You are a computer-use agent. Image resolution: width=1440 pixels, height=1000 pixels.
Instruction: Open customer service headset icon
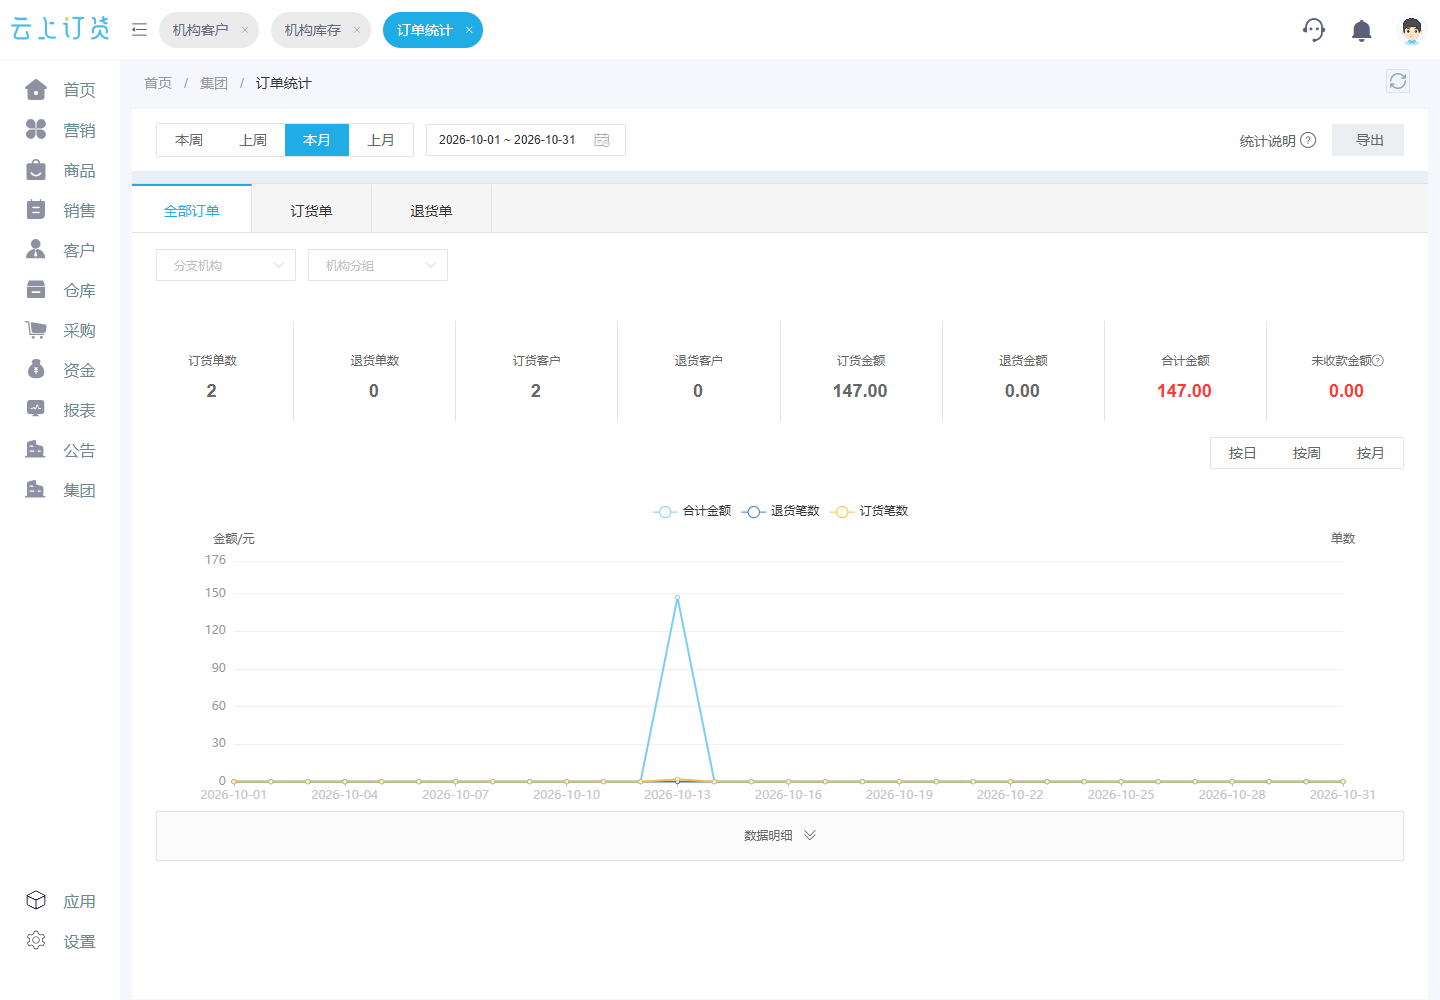coord(1314,30)
